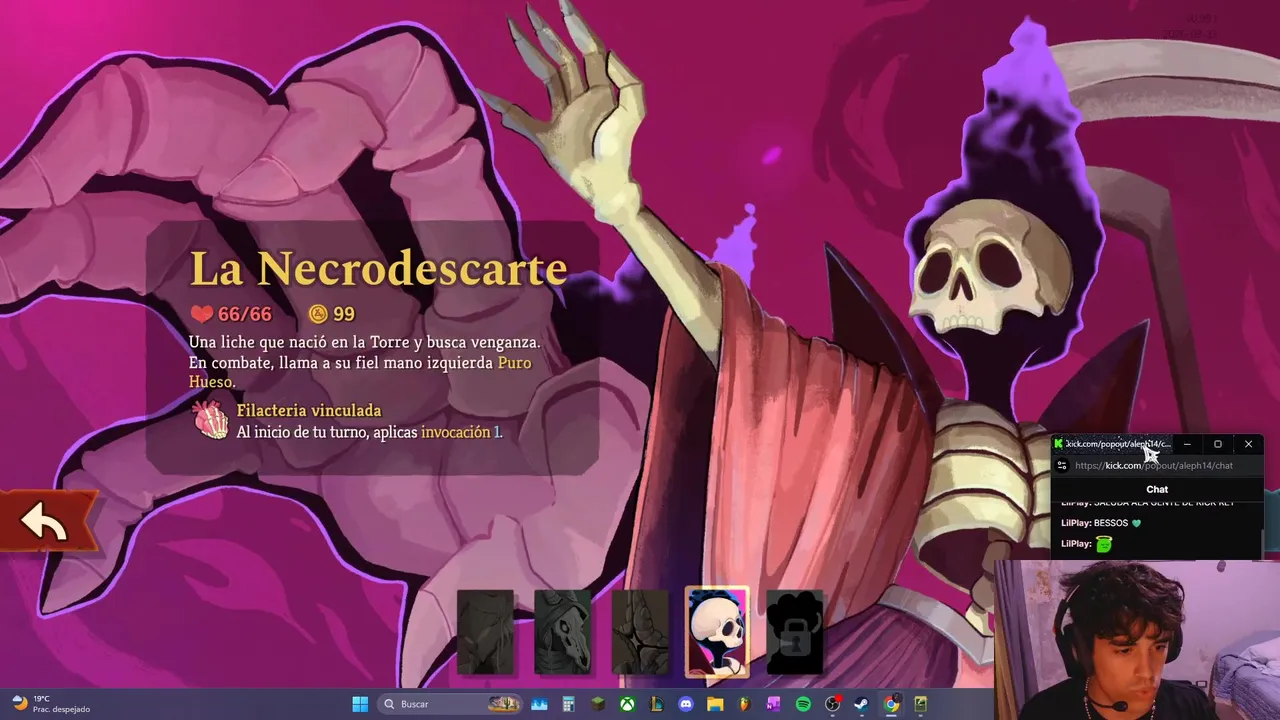Open FL Studio from the taskbar

744,704
